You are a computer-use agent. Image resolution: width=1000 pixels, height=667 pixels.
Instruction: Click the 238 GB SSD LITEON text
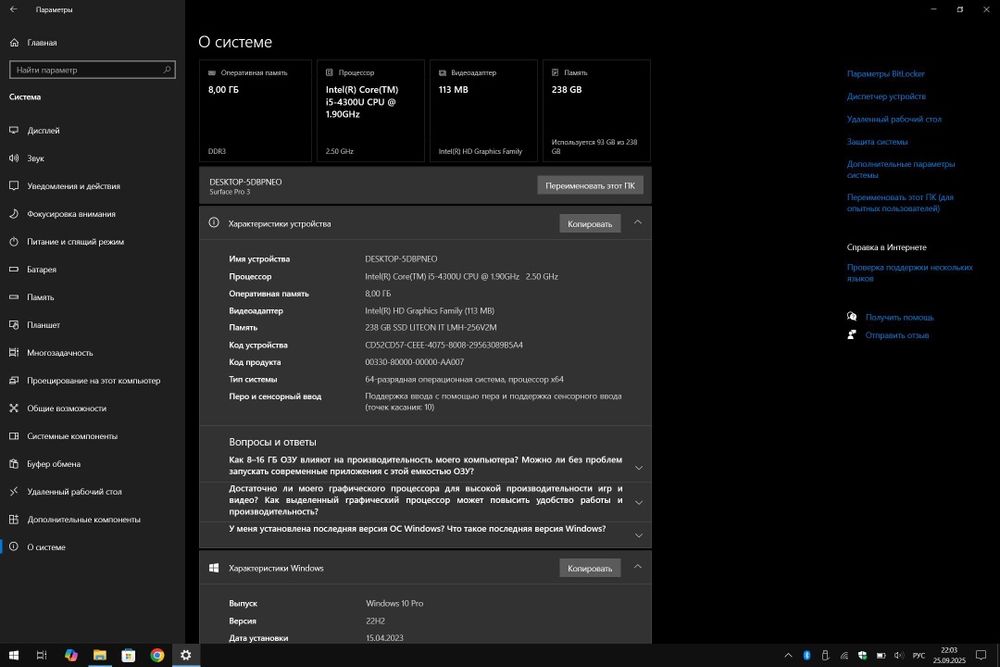(x=430, y=328)
